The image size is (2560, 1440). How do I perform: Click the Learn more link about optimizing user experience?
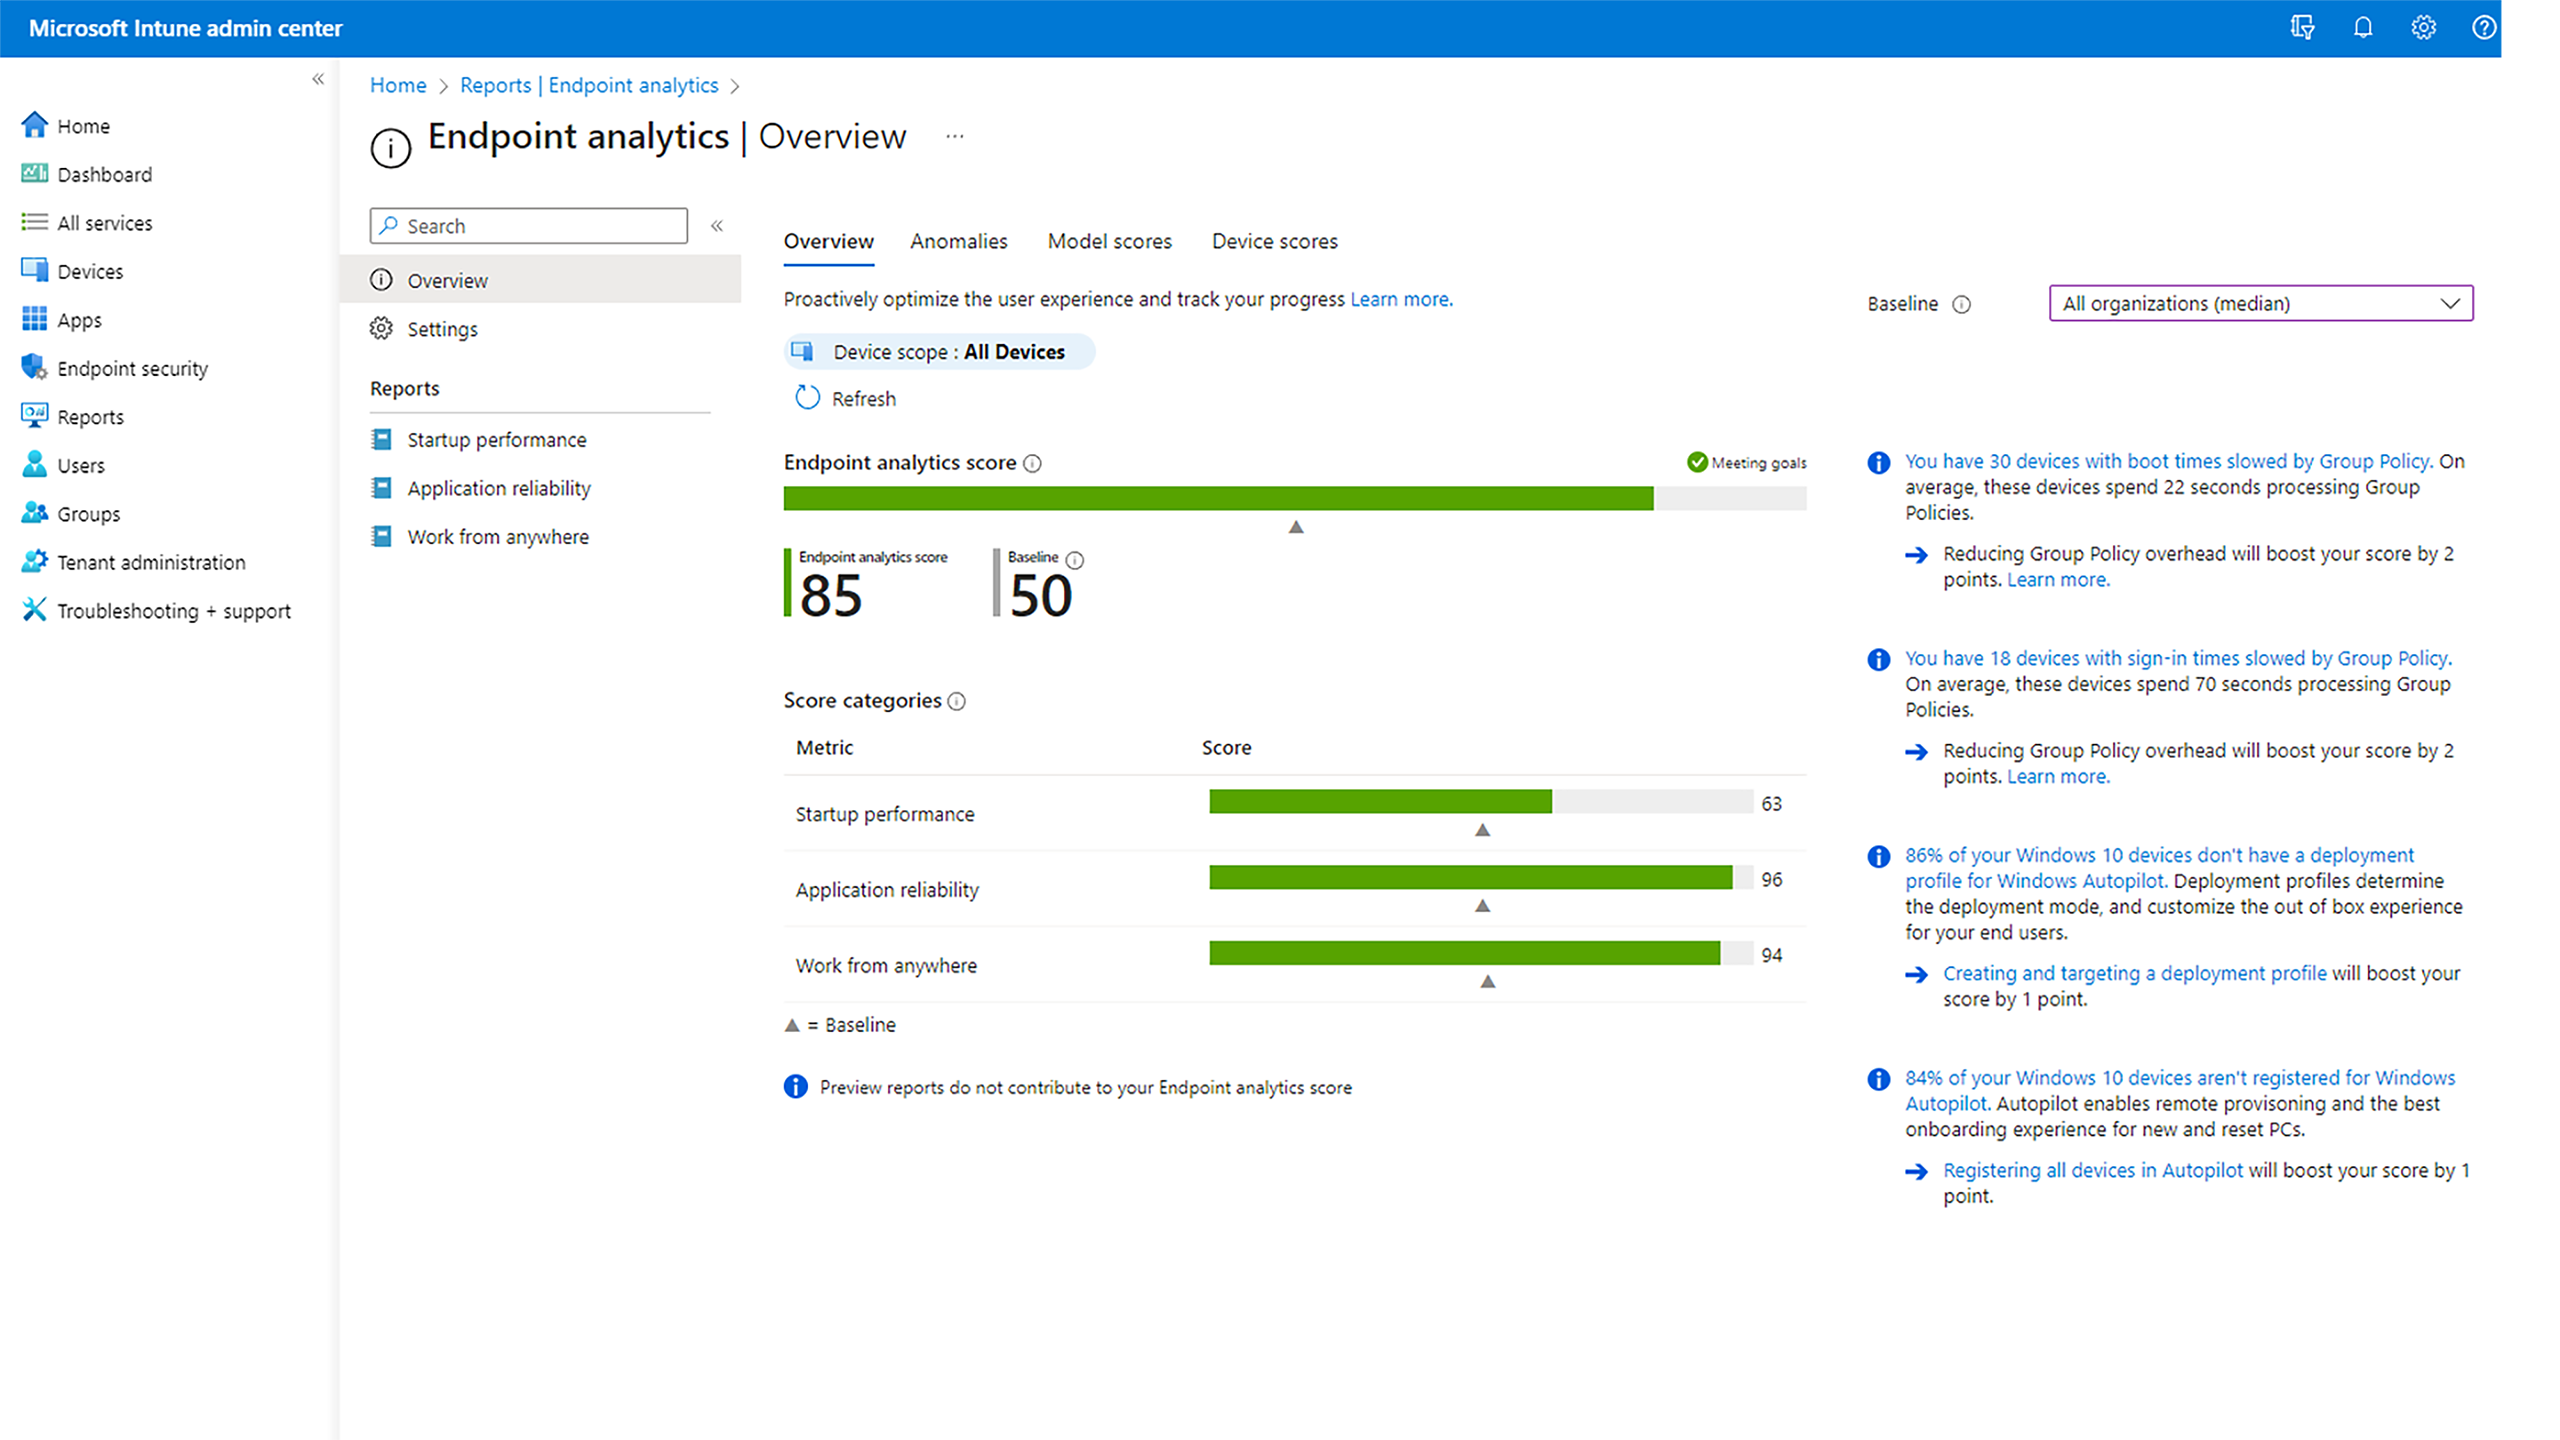(1399, 298)
